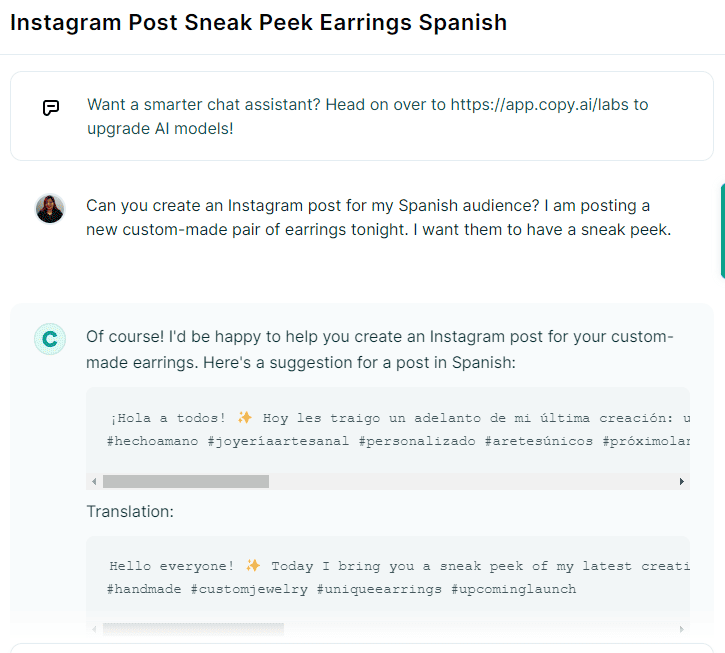Click the sparkle emoji in the Spanish post
725x653 pixels.
[x=245, y=417]
